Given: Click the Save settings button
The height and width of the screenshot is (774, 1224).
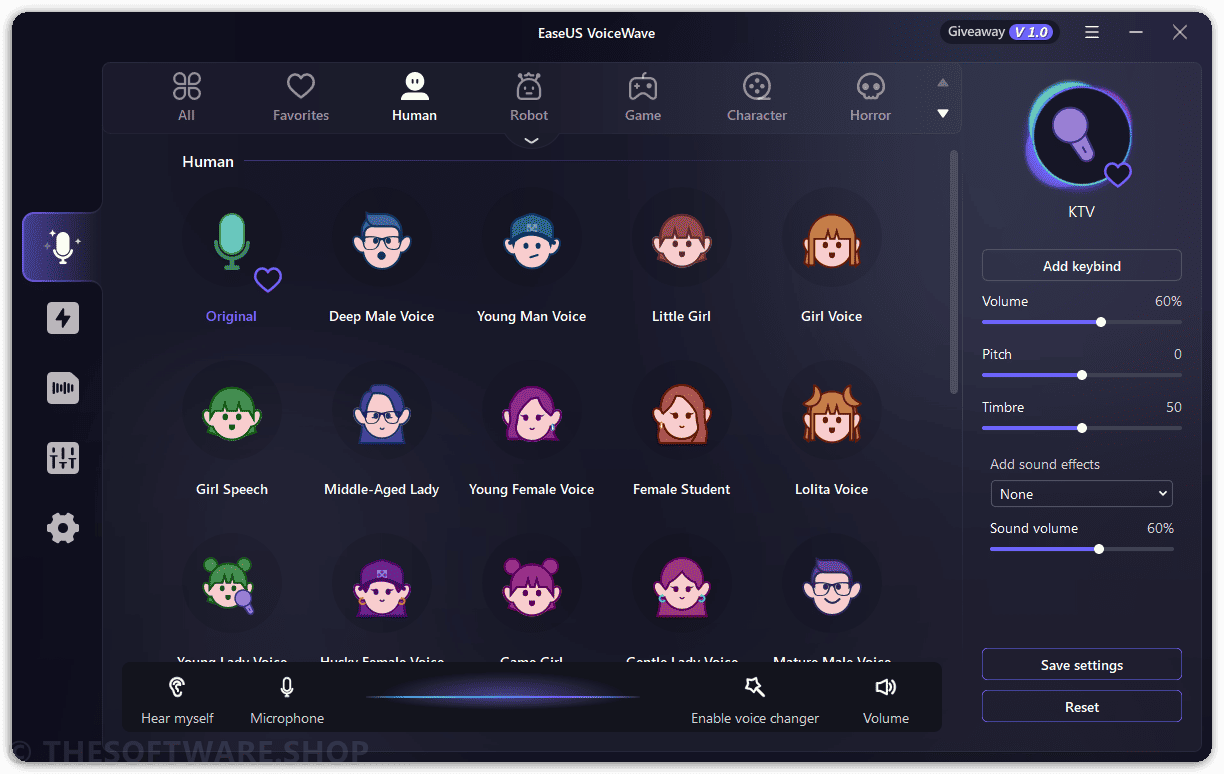Looking at the screenshot, I should pos(1081,665).
